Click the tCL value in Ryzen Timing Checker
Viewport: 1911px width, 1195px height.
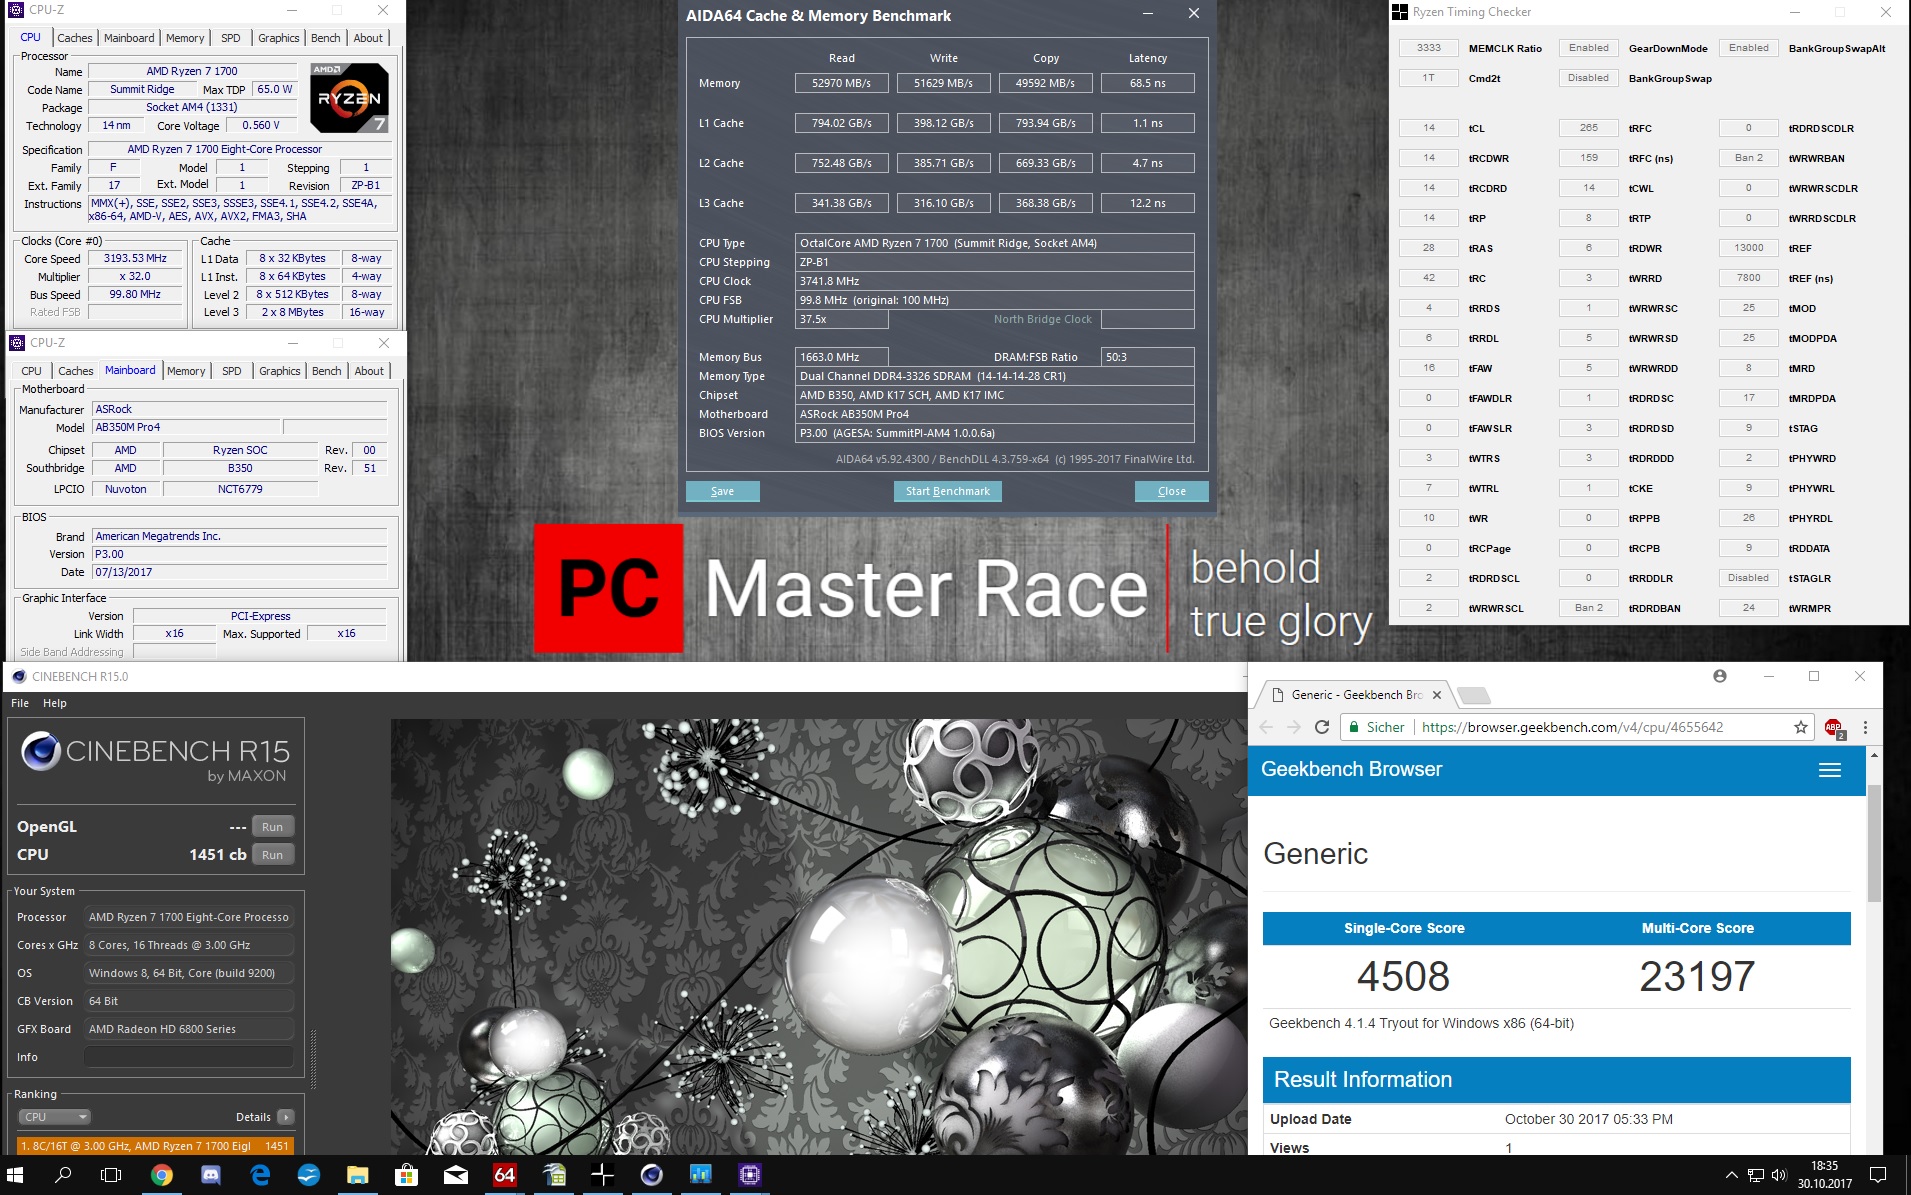1428,128
